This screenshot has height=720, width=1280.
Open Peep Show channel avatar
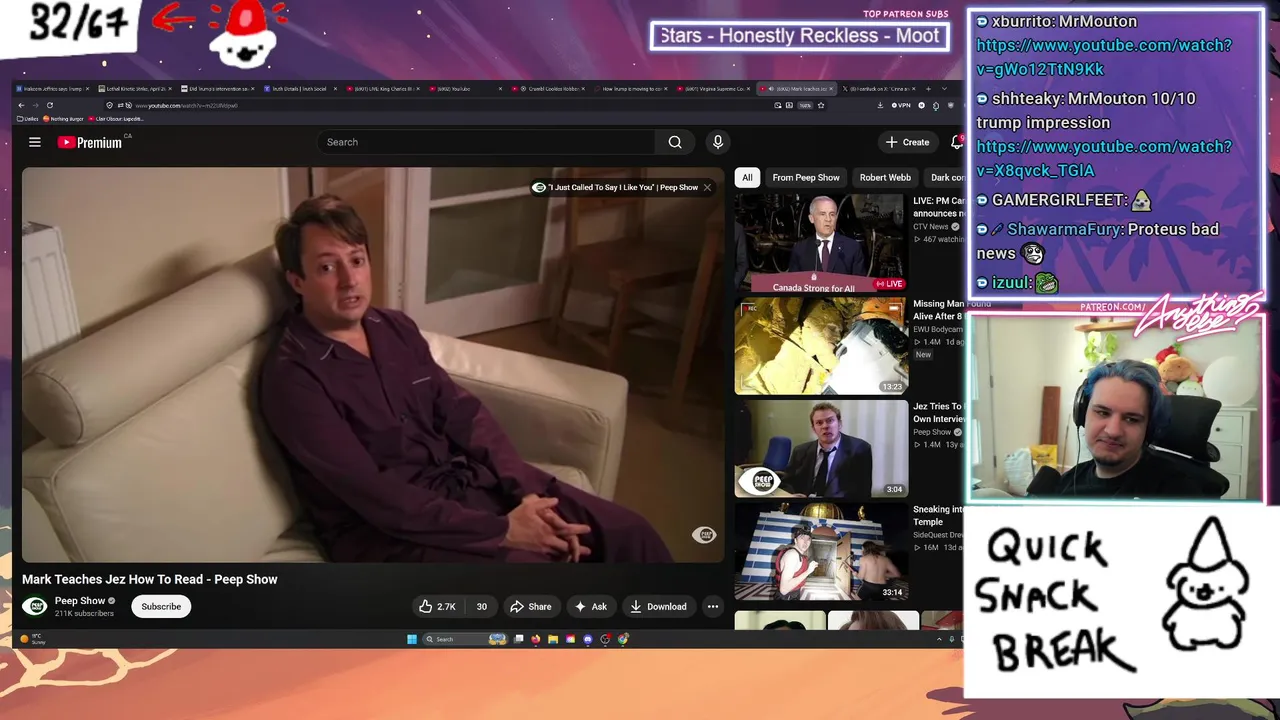click(x=35, y=606)
